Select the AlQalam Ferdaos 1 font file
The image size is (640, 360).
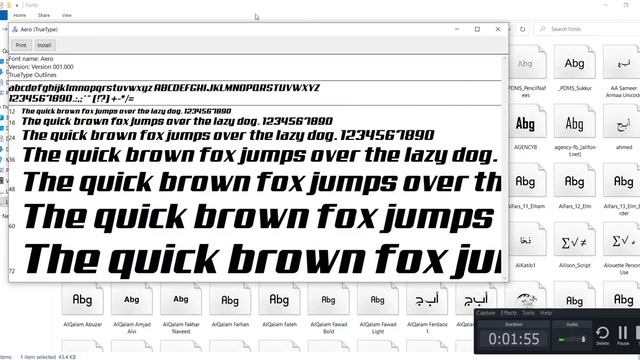pos(427,308)
